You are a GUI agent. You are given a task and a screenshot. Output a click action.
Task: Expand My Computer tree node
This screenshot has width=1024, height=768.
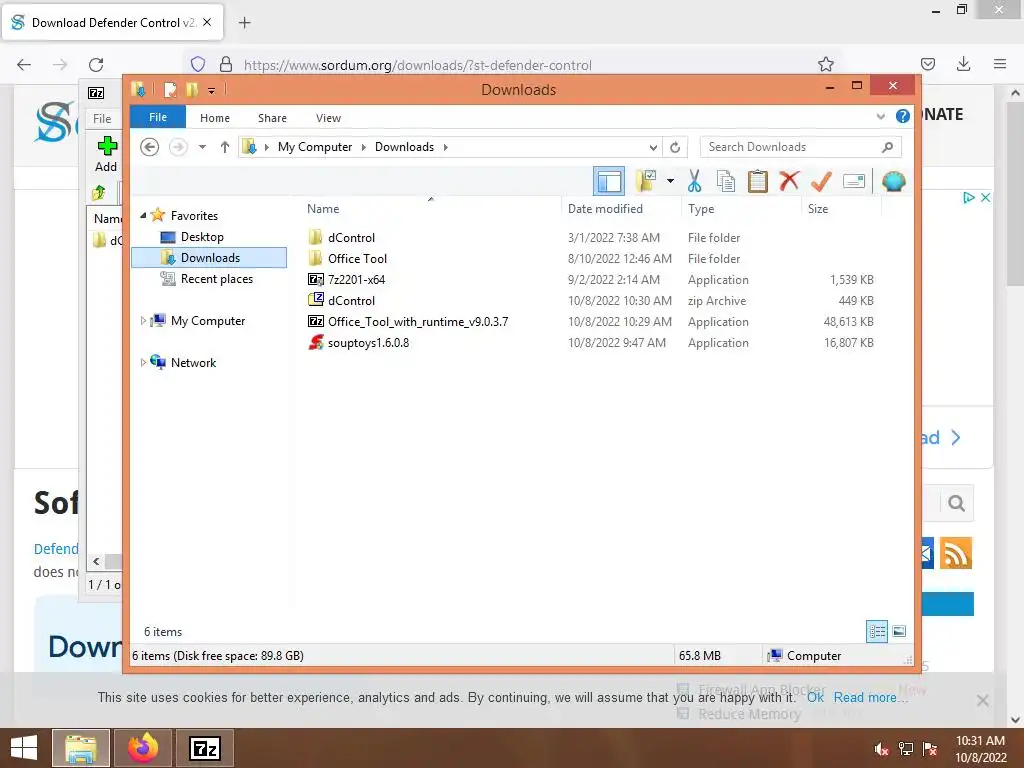143,321
